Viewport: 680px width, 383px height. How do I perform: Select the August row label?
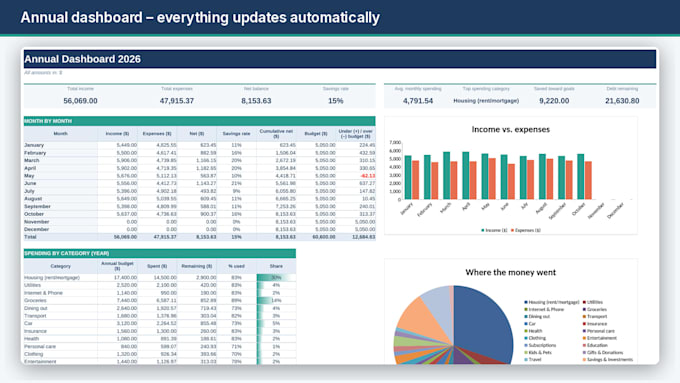pyautogui.click(x=33, y=198)
